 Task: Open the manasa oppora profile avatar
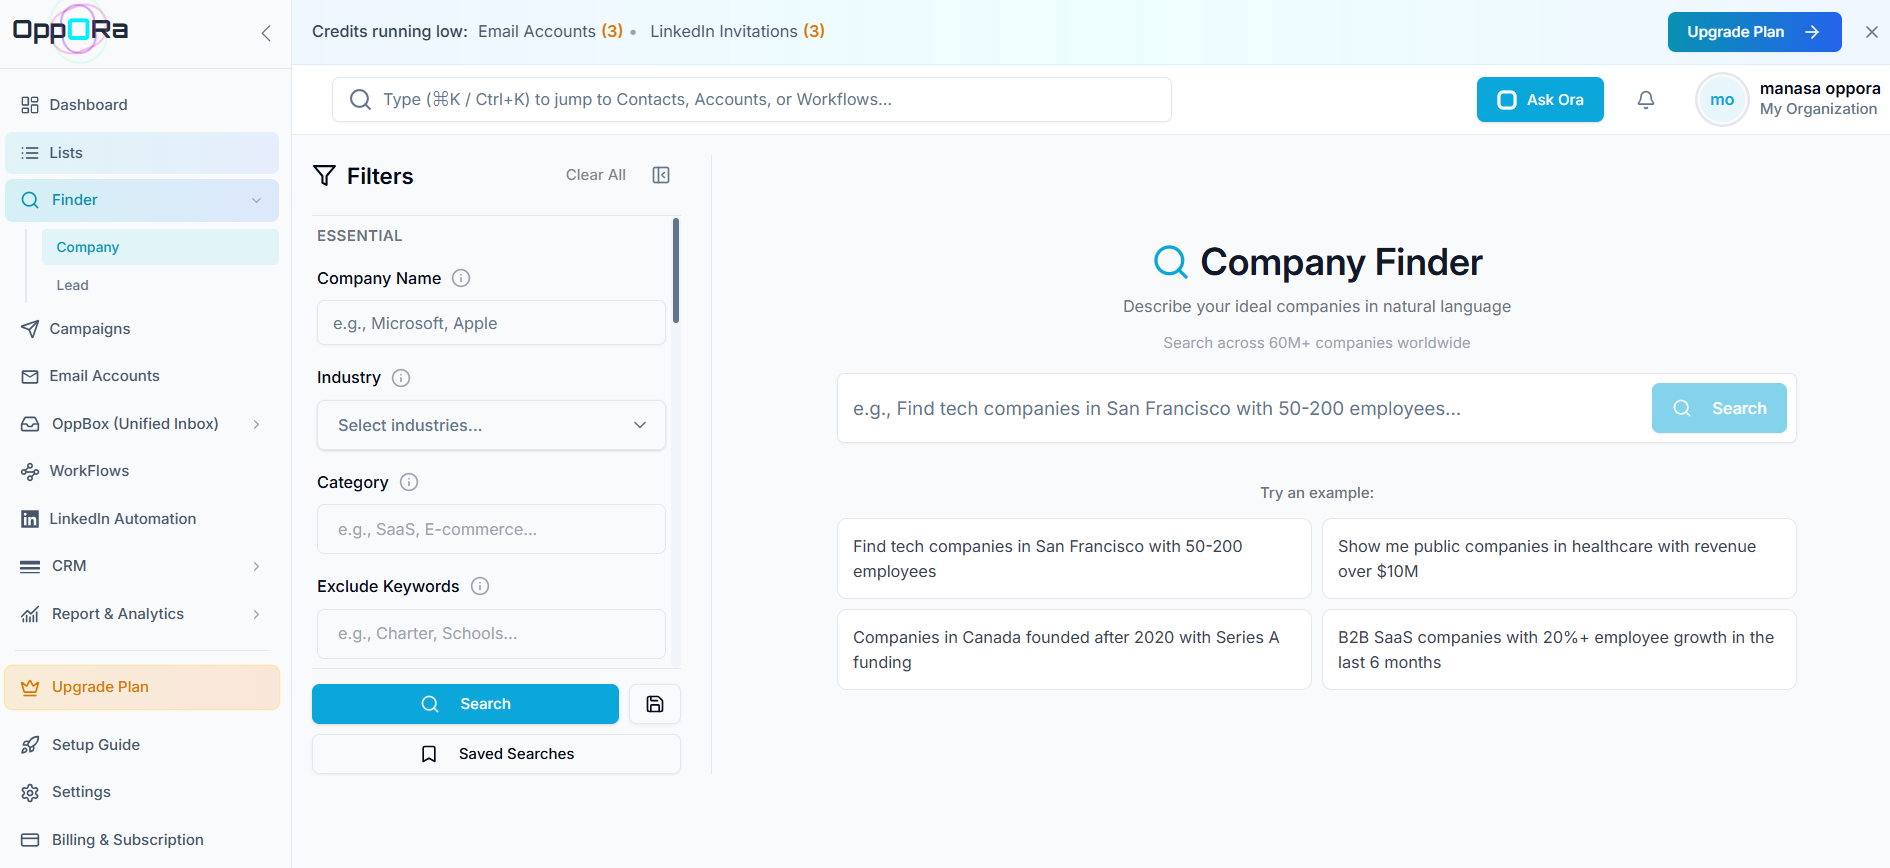[x=1722, y=100]
